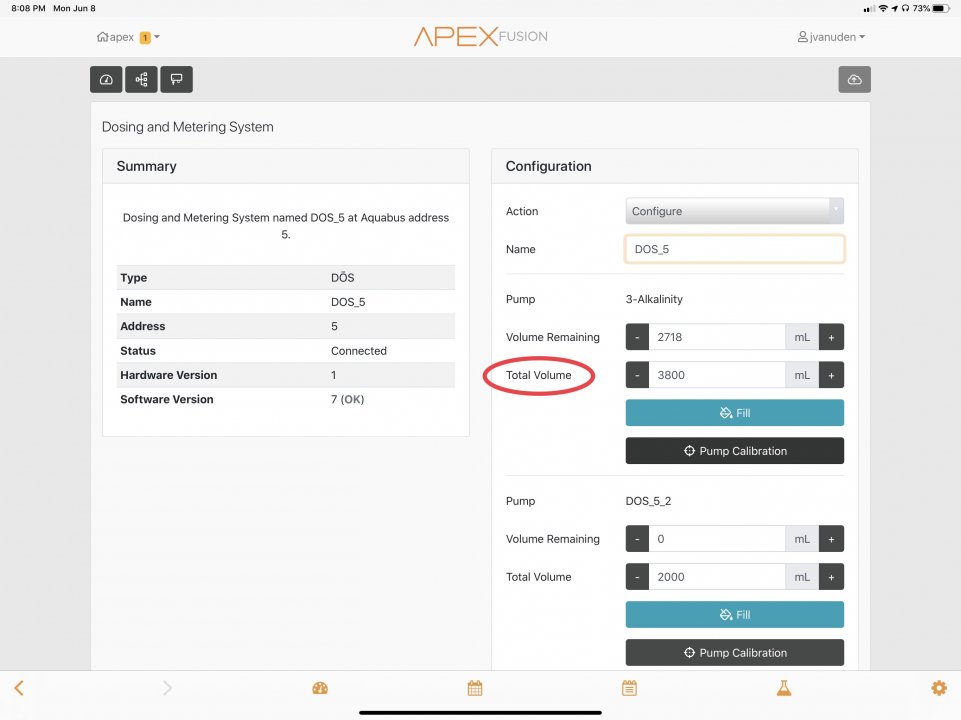Image resolution: width=961 pixels, height=720 pixels.
Task: Increase 3-Alkalinity Volume Remaining with plus
Action: pyautogui.click(x=832, y=337)
